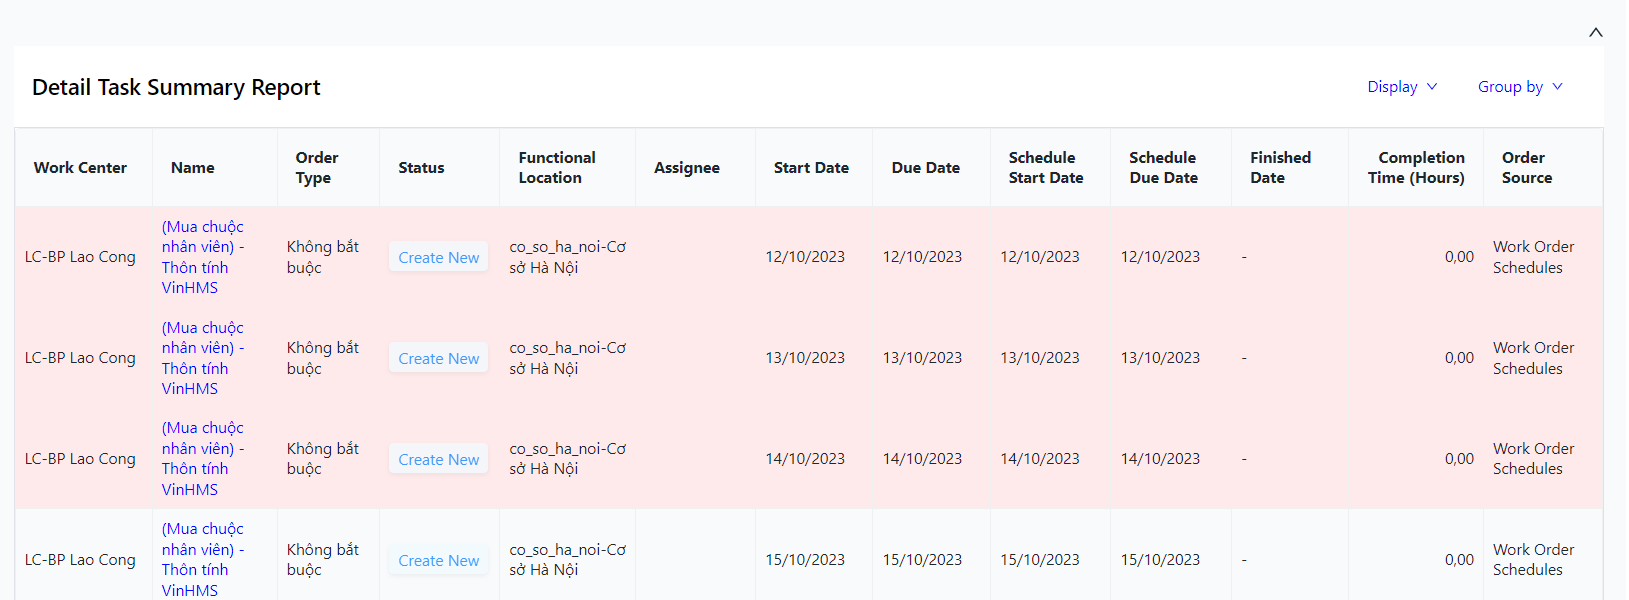Open task name link dated 13/10/2023
Image resolution: width=1629 pixels, height=600 pixels.
203,358
